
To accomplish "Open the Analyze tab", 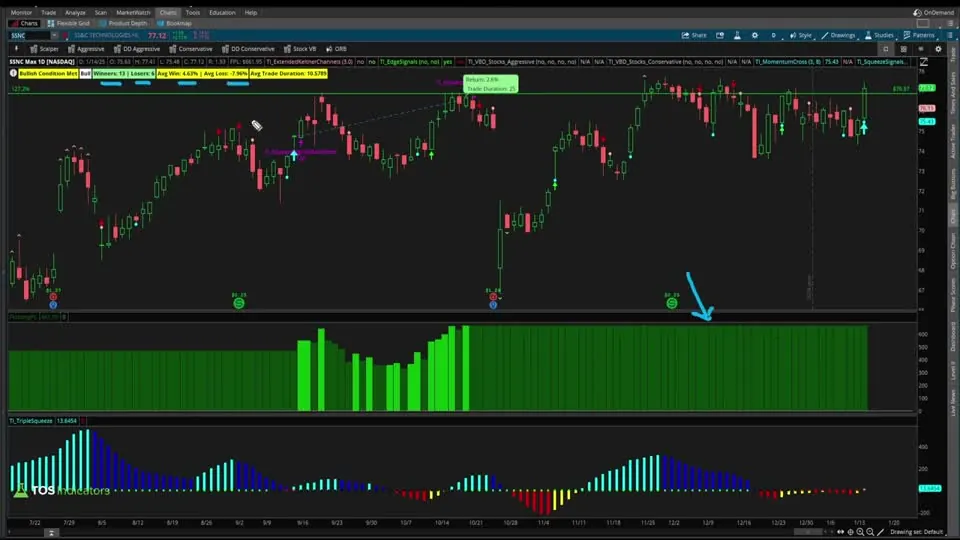I will [75, 12].
